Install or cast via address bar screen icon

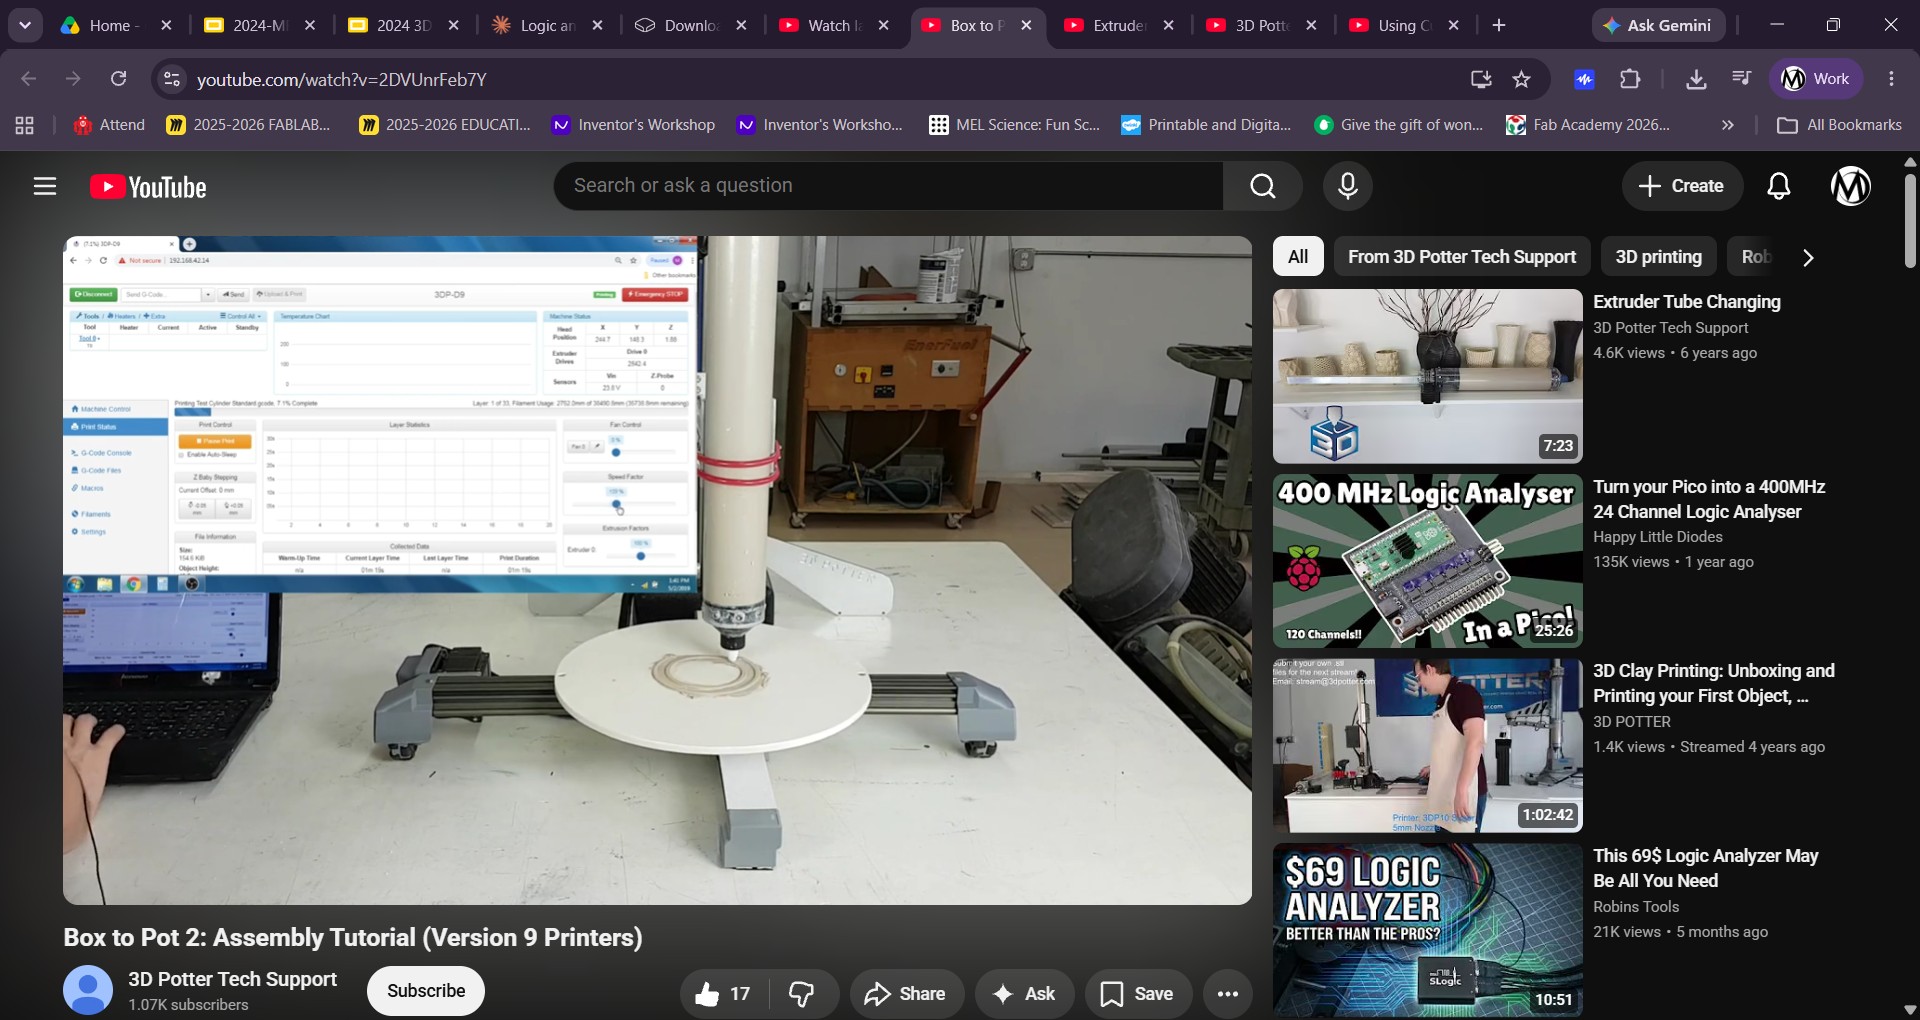[x=1481, y=79]
